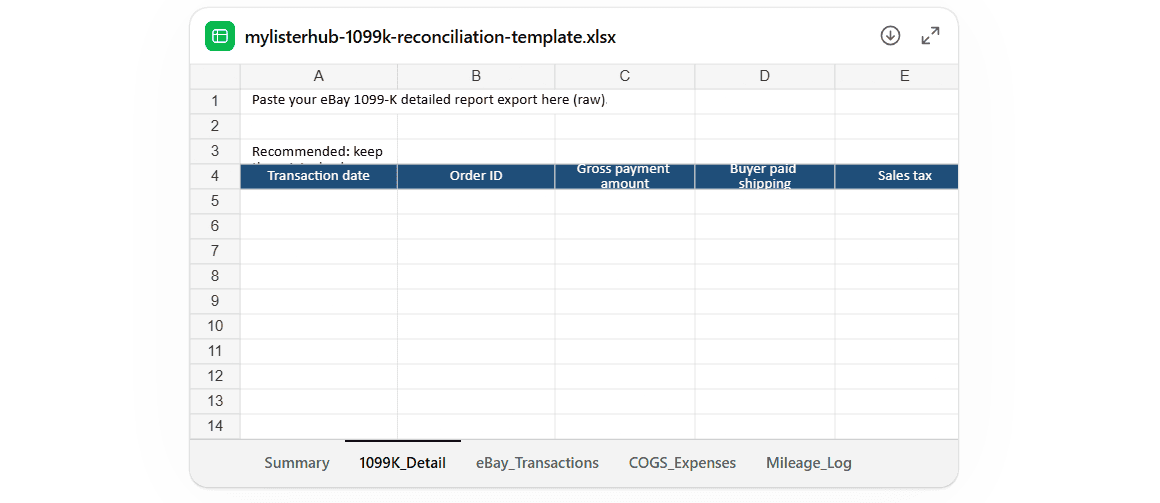
Task: Select column B header
Action: pyautogui.click(x=476, y=76)
